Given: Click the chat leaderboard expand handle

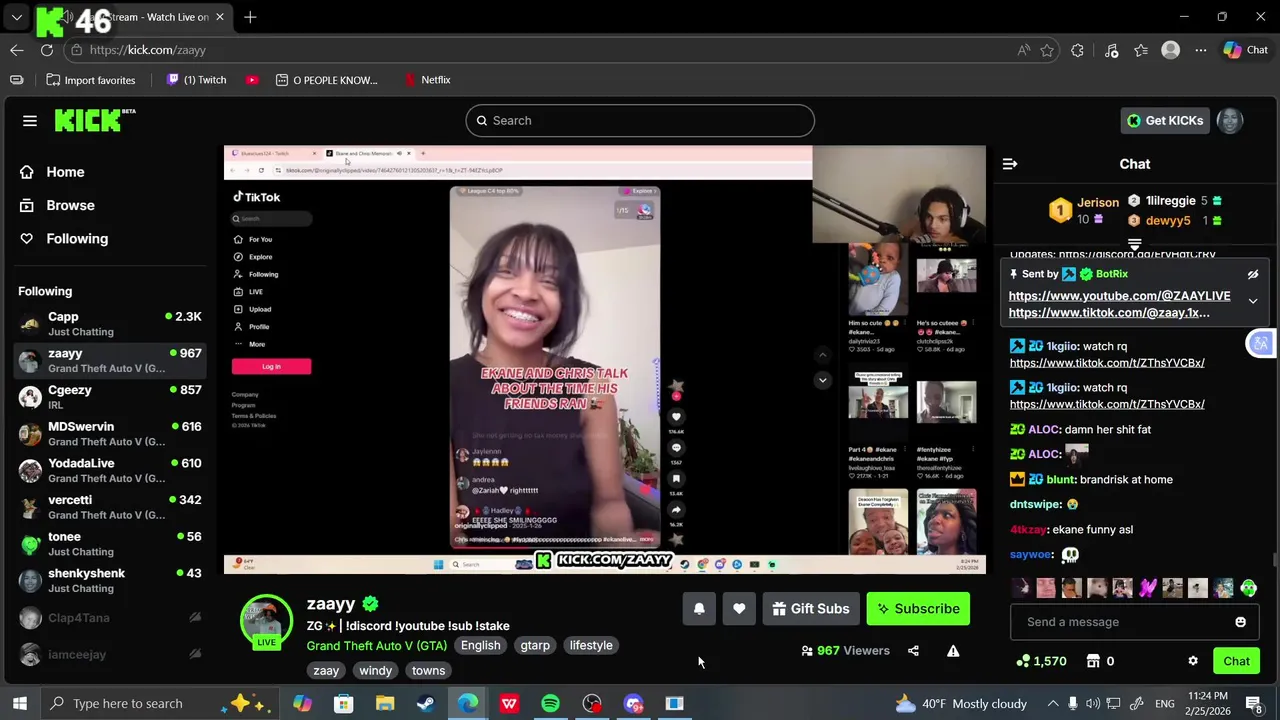Looking at the screenshot, I should click(1134, 243).
